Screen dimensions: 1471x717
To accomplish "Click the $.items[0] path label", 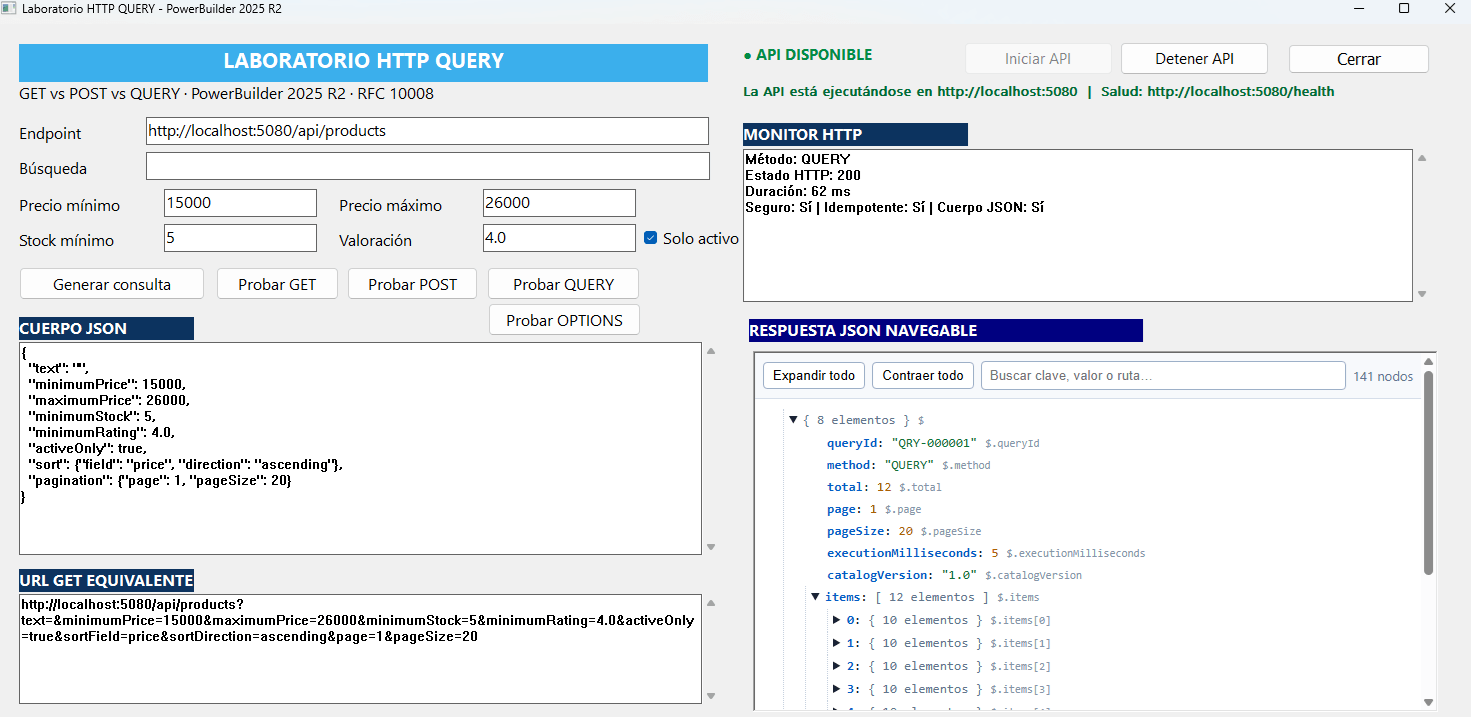I will pyautogui.click(x=1020, y=621).
